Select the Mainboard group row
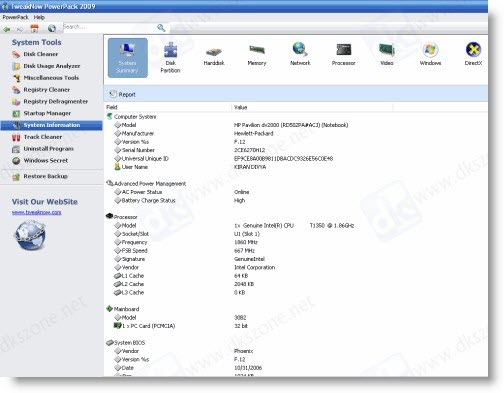The width and height of the screenshot is (504, 393). click(x=296, y=309)
